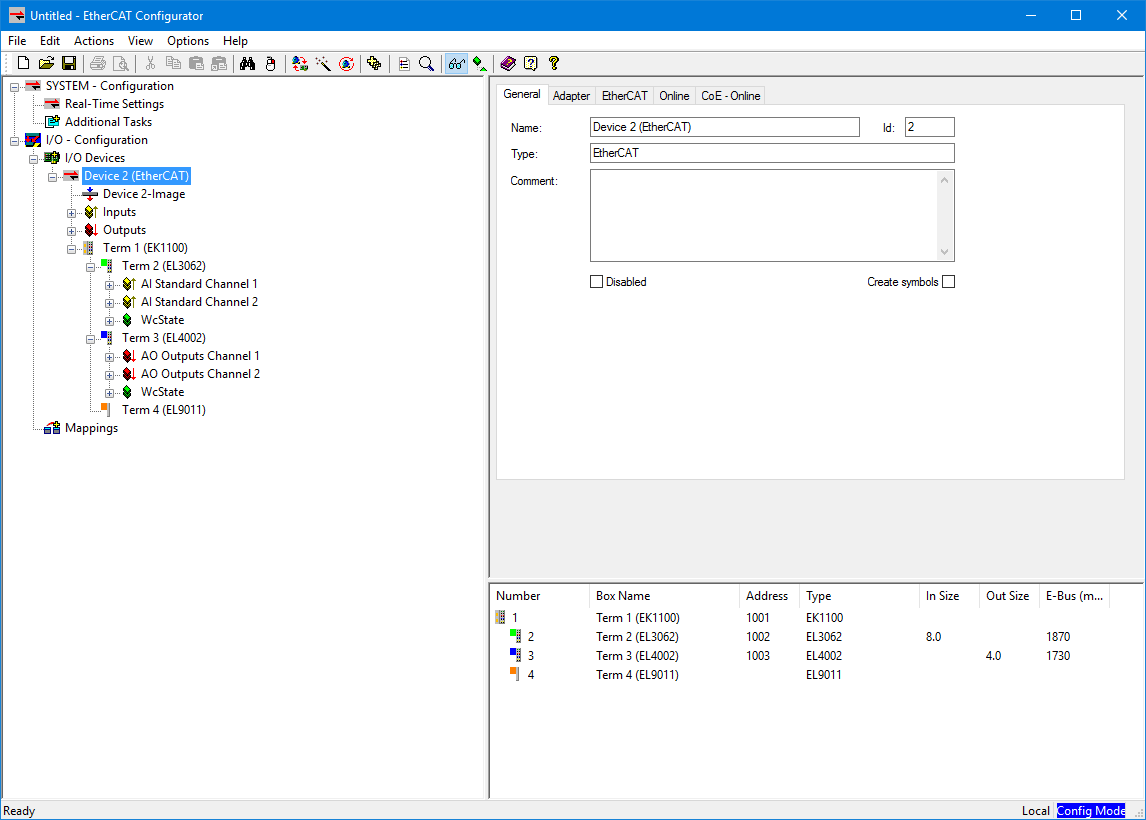Open the Actions menu

94,41
